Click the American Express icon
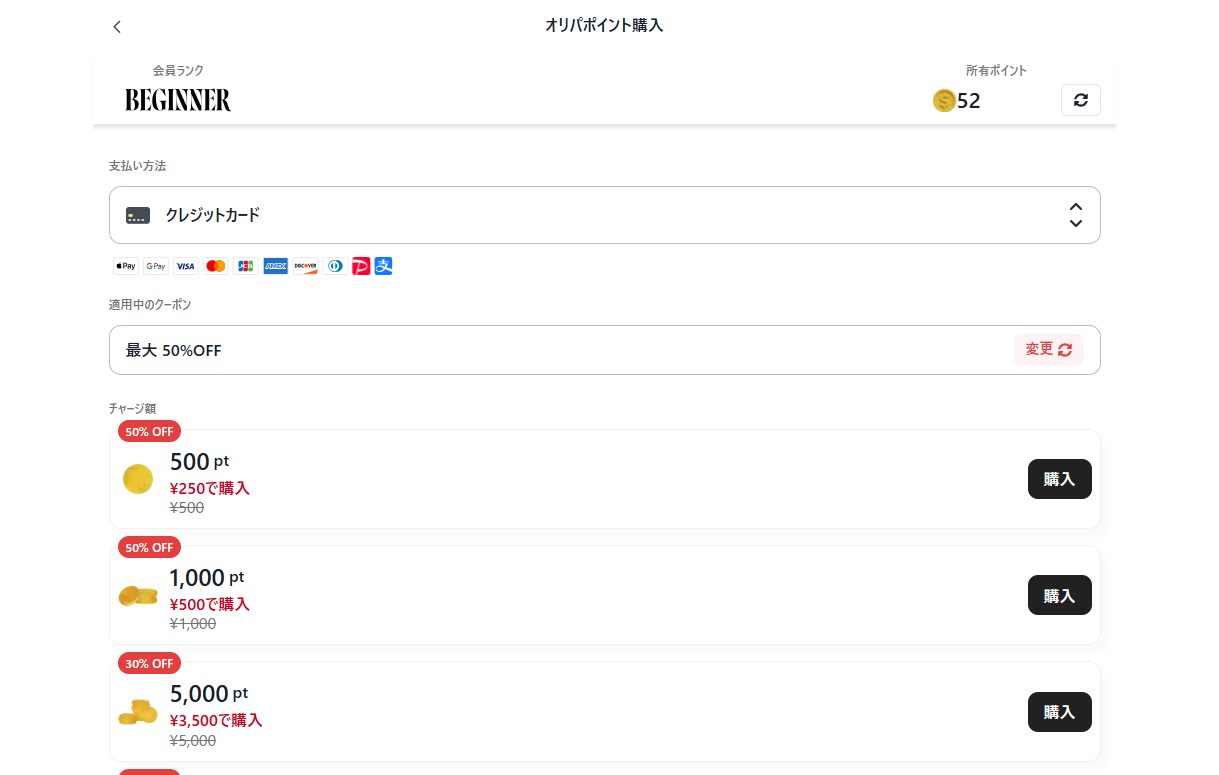 point(275,266)
